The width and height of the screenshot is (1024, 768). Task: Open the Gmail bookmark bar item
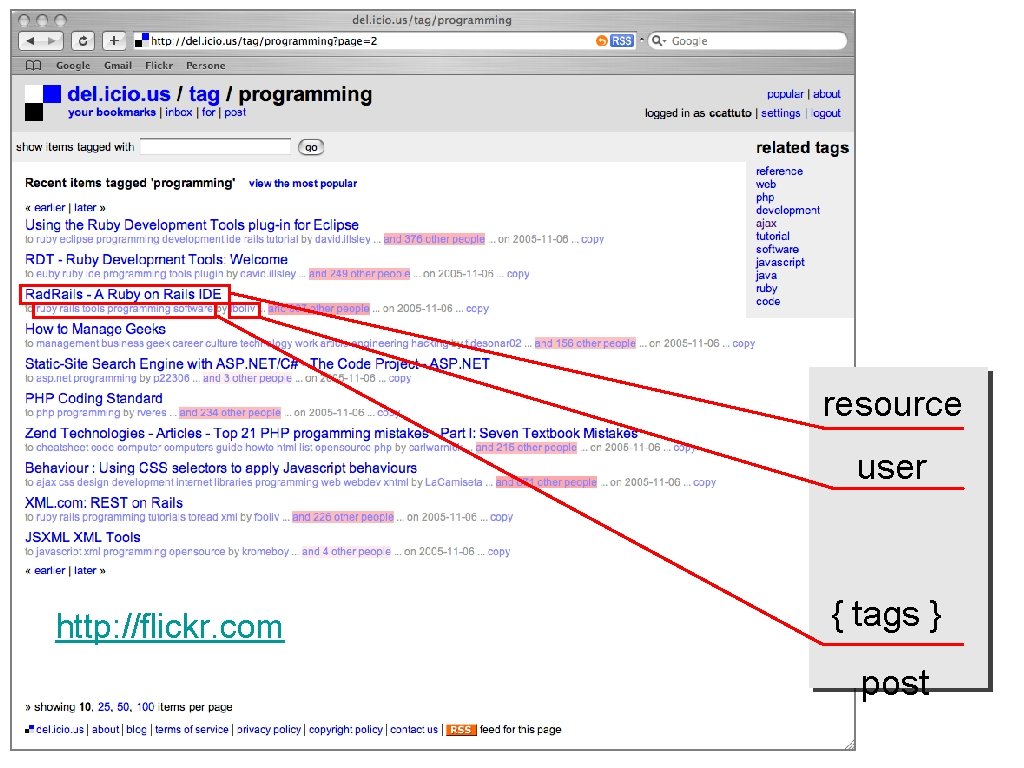pyautogui.click(x=118, y=65)
